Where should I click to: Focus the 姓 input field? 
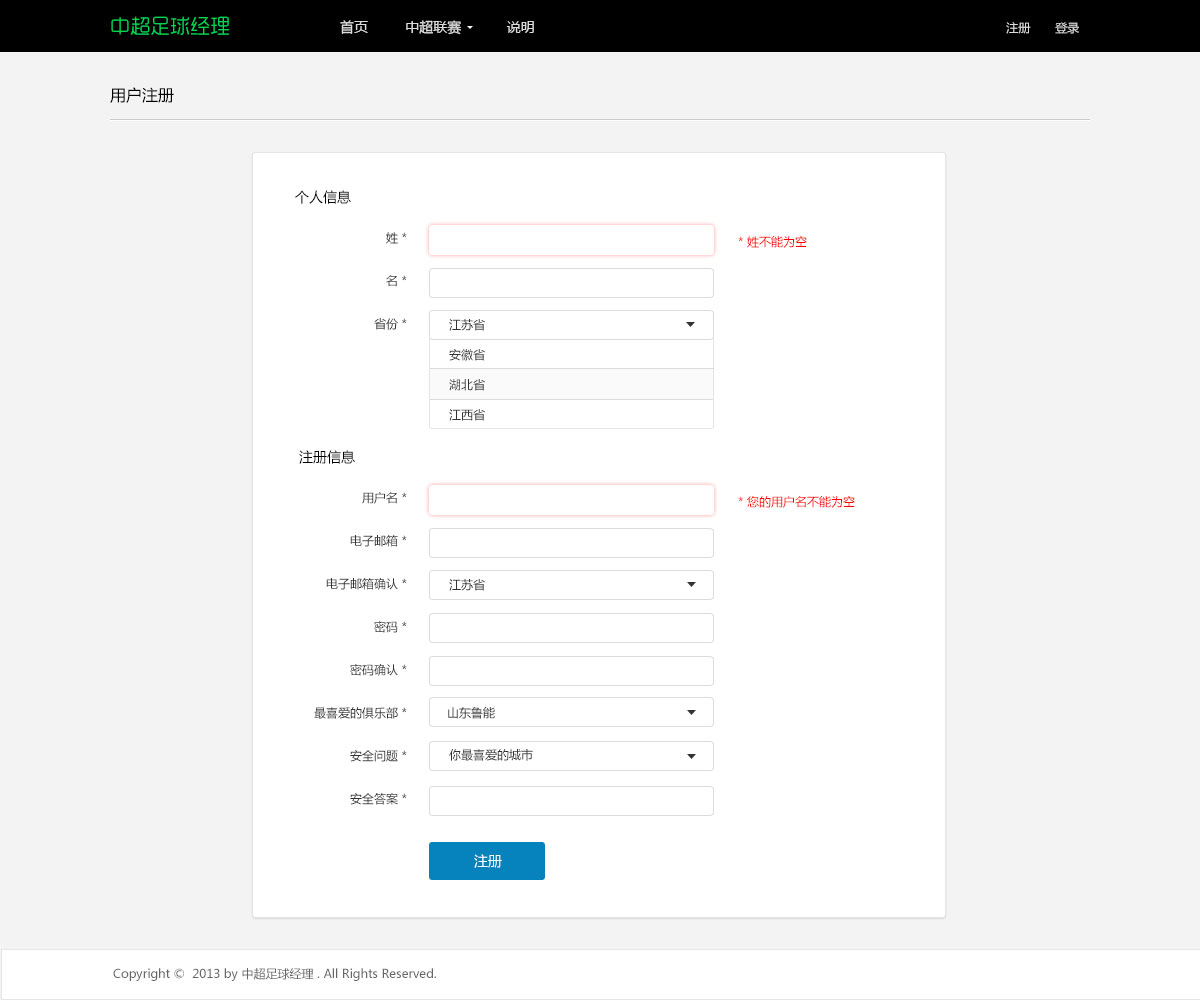pos(571,240)
